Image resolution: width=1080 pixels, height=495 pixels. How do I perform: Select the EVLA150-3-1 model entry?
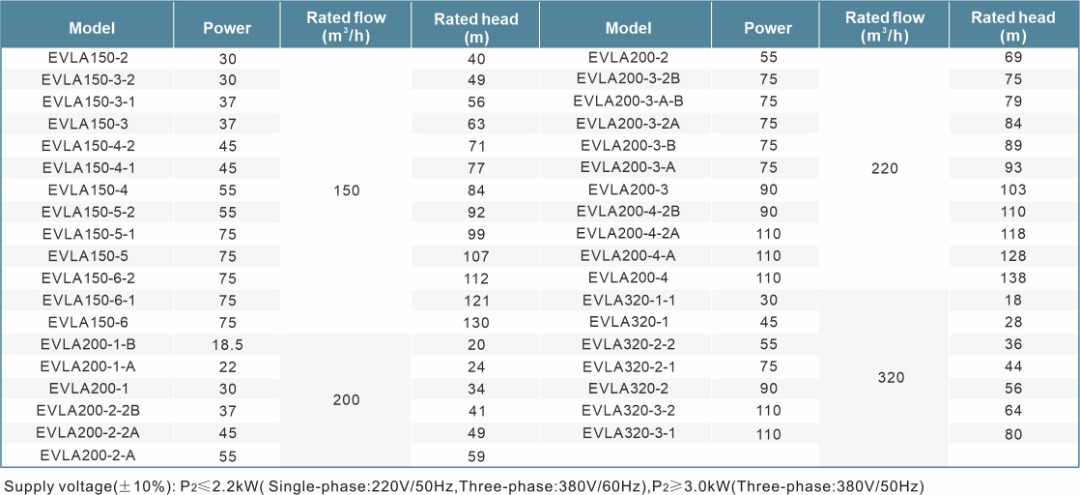86,102
